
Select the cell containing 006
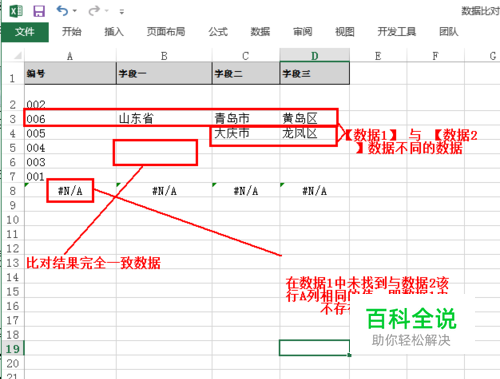[x=70, y=119]
